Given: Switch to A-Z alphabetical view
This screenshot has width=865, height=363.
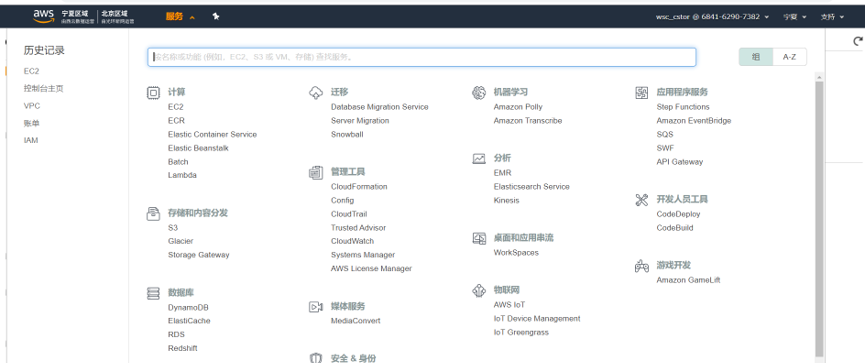Looking at the screenshot, I should pos(789,57).
